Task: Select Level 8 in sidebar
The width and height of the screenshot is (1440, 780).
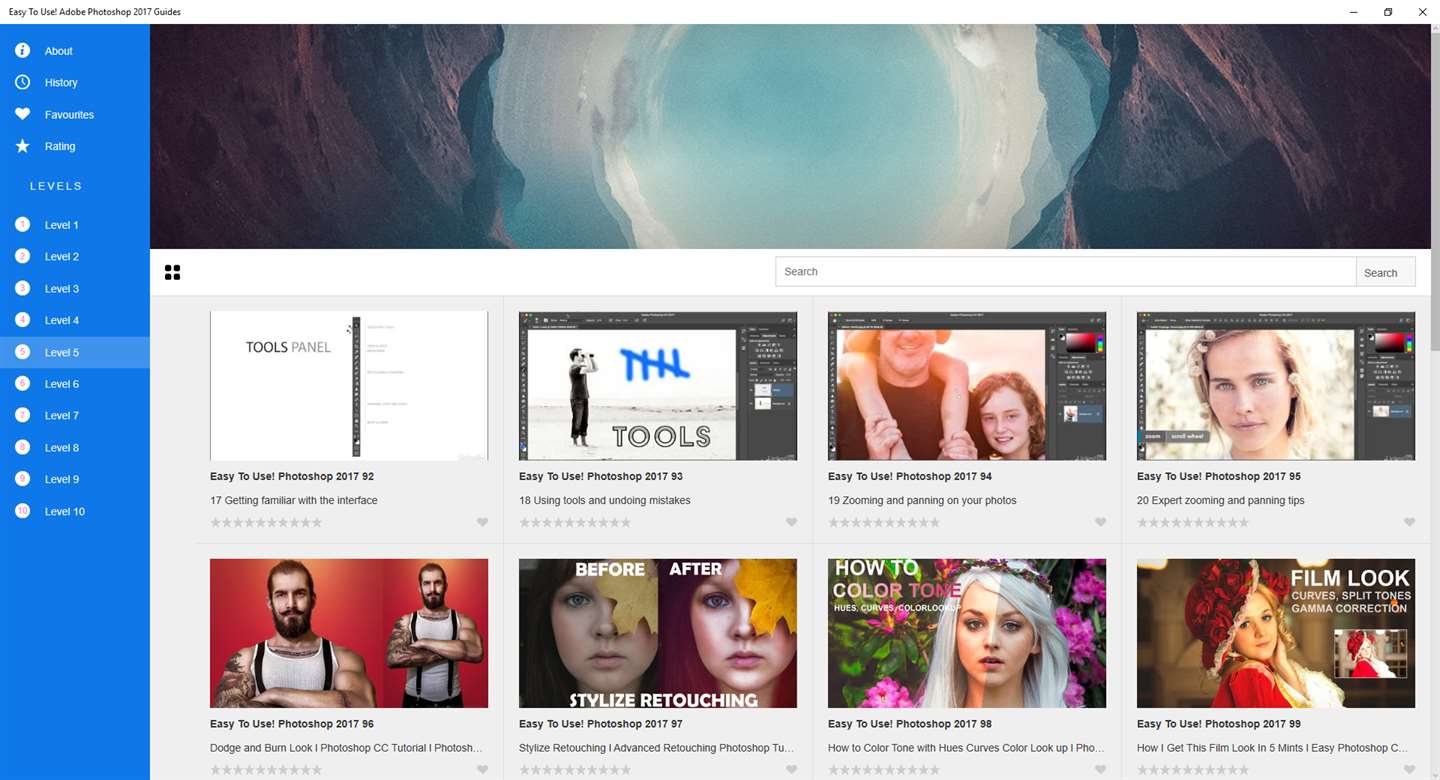Action: (x=75, y=448)
